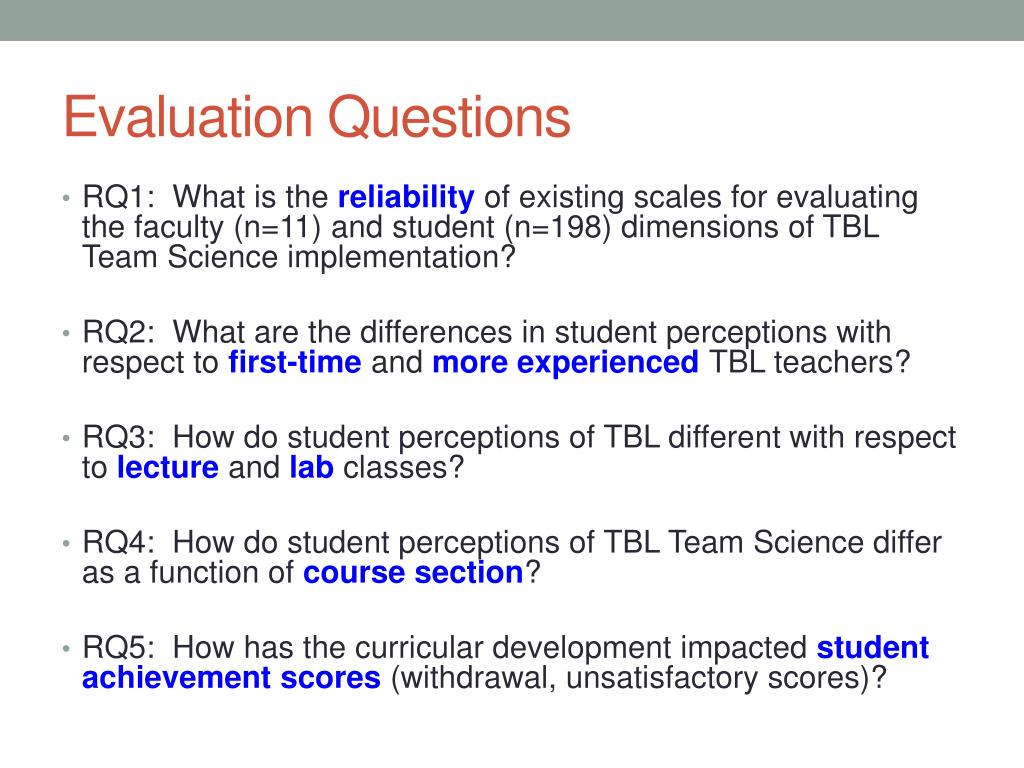Click the 'RQ1:' label
The height and width of the screenshot is (768, 1024).
119,197
